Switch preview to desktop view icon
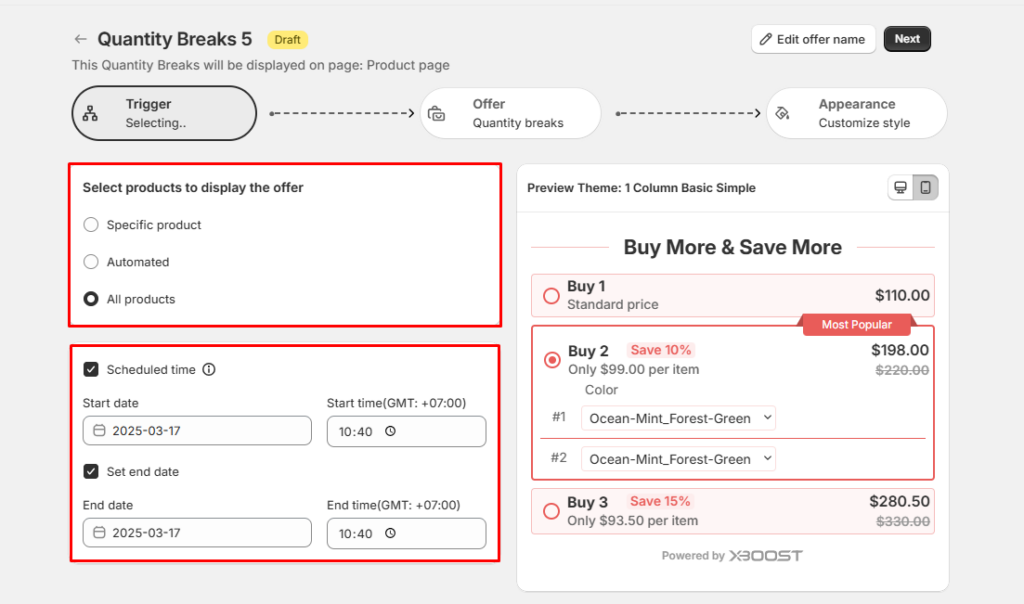The width and height of the screenshot is (1024, 604). 900,188
